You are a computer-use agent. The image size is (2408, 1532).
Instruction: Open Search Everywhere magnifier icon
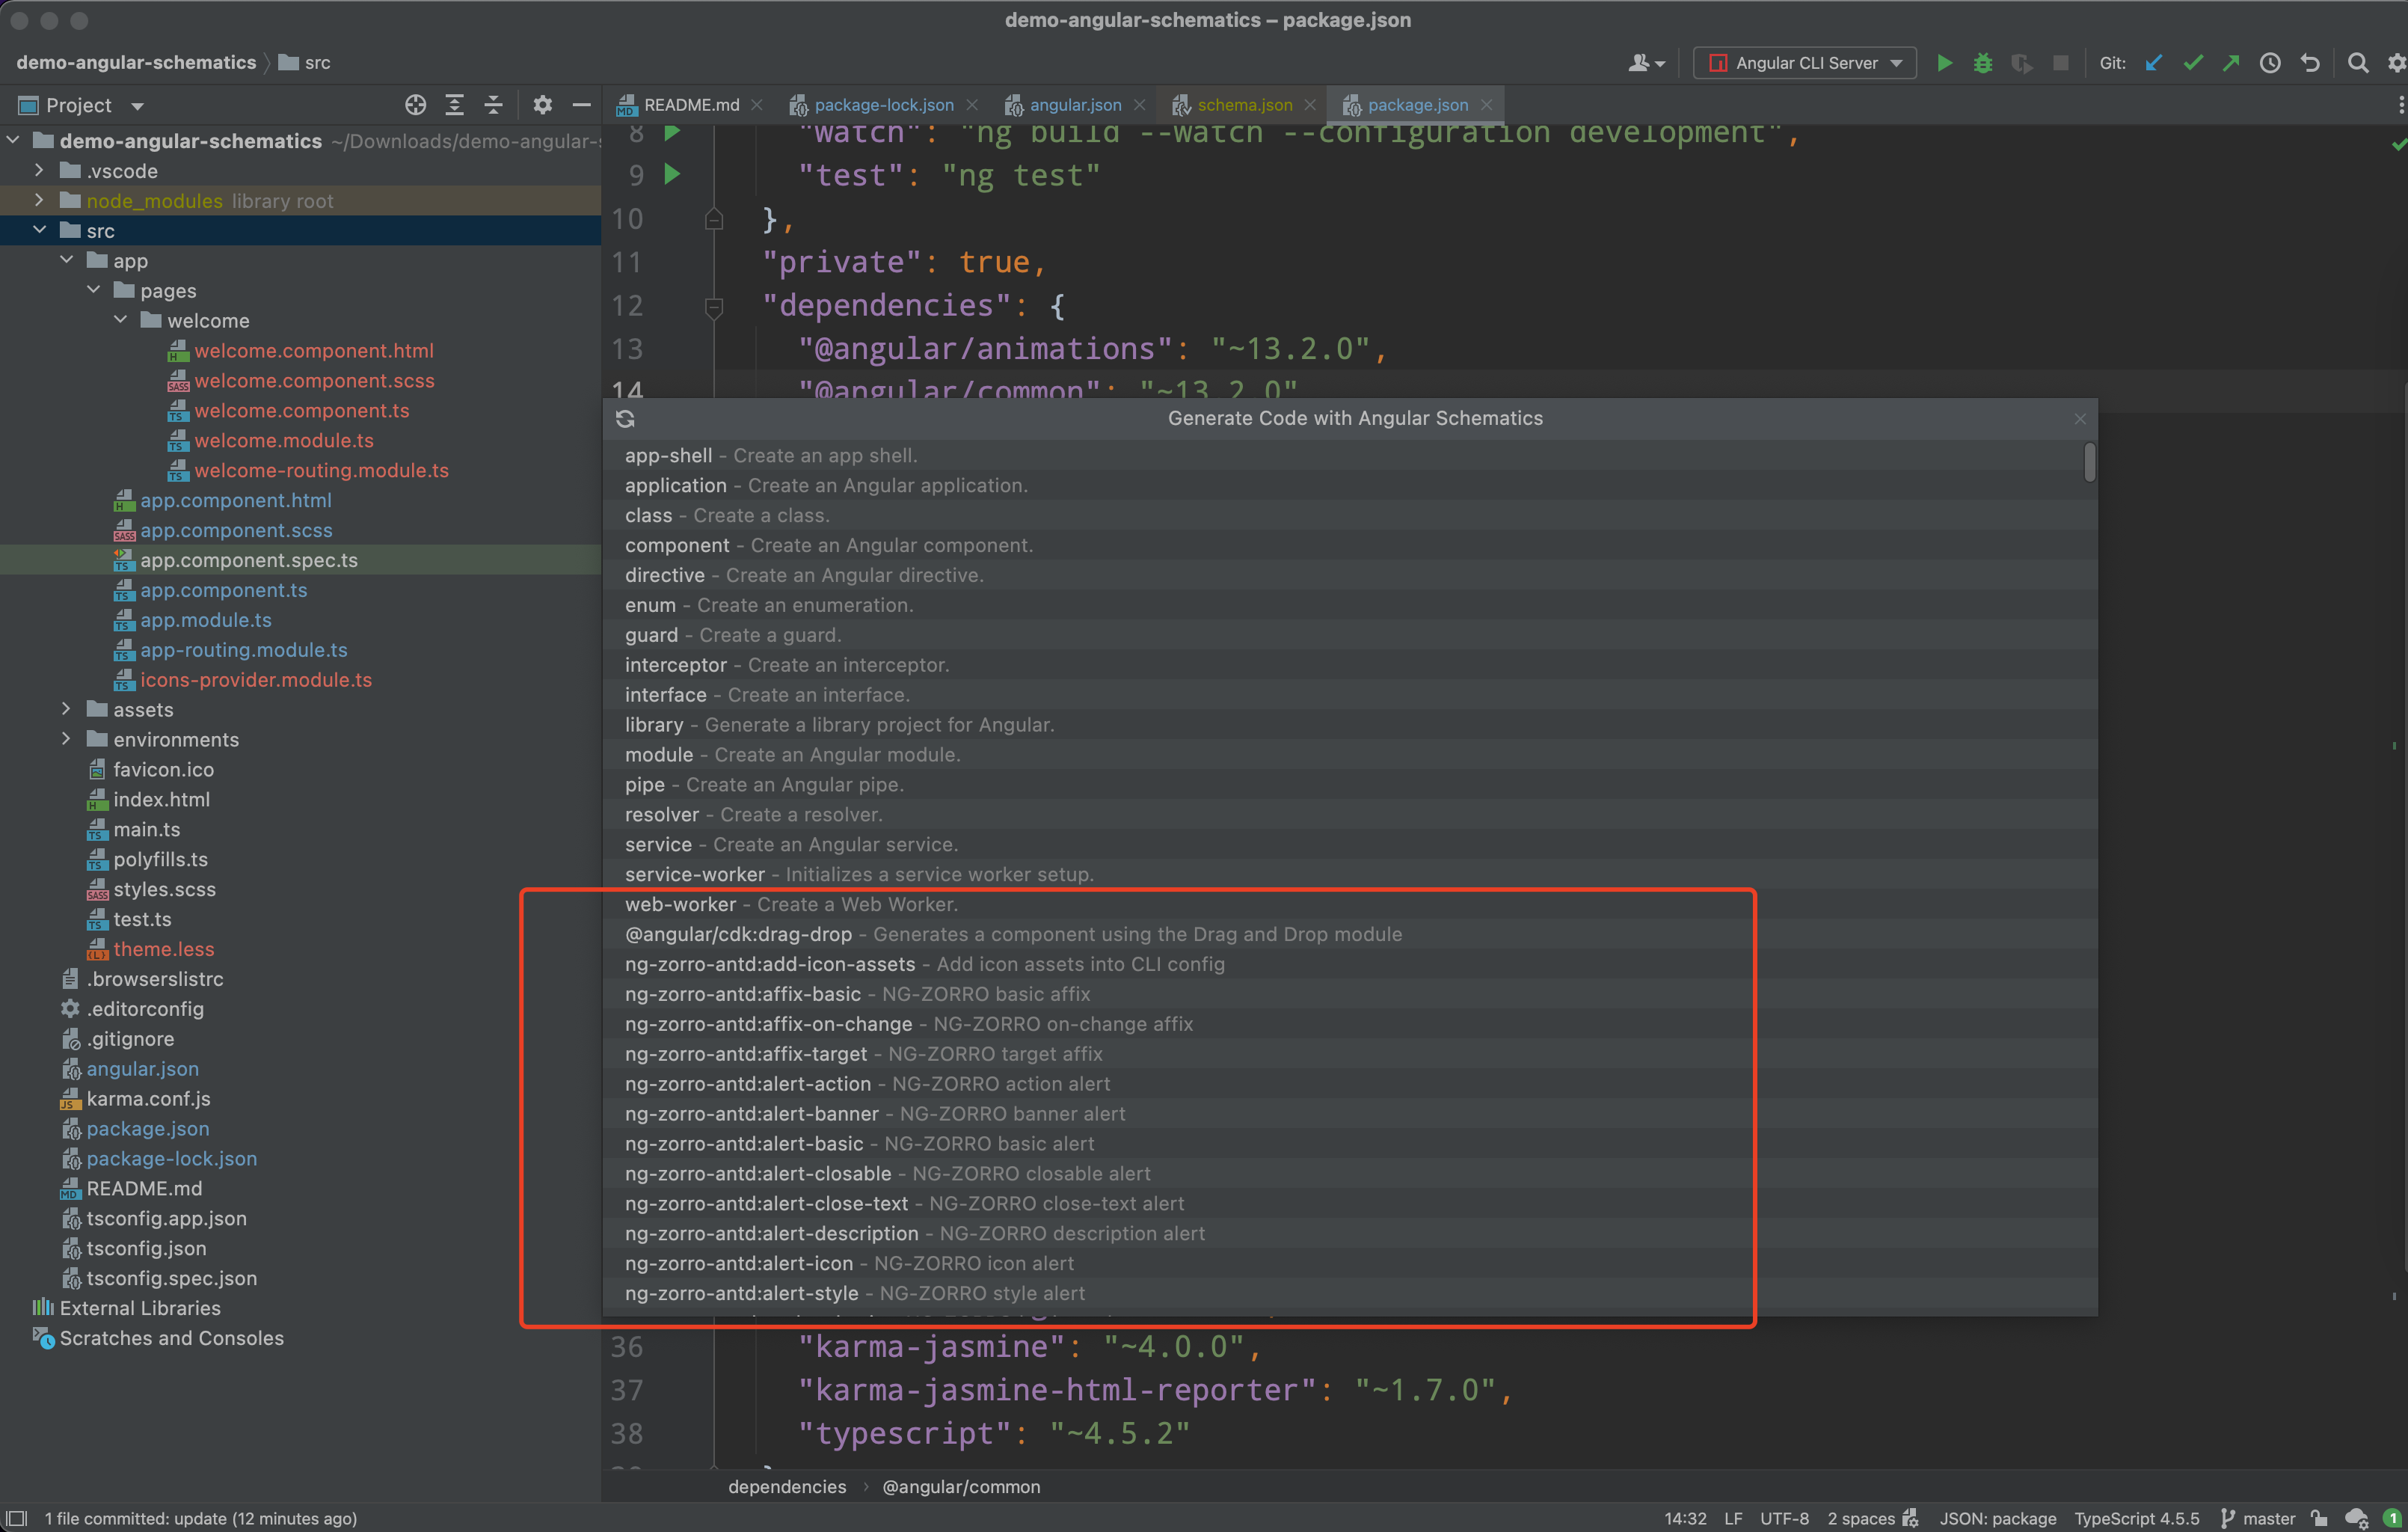tap(2358, 63)
